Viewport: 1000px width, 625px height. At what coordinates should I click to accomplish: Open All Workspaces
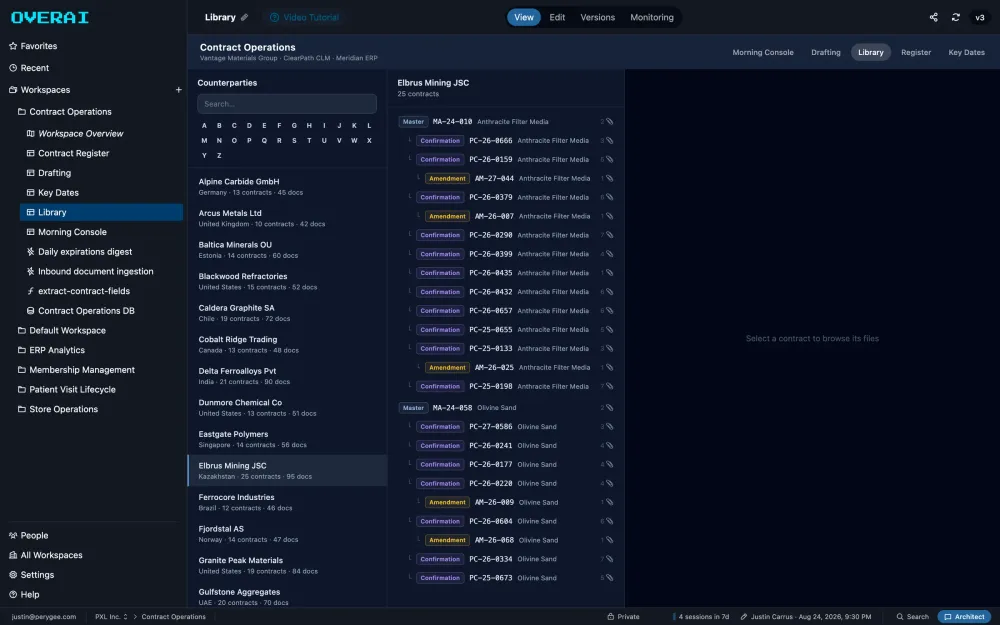45,555
